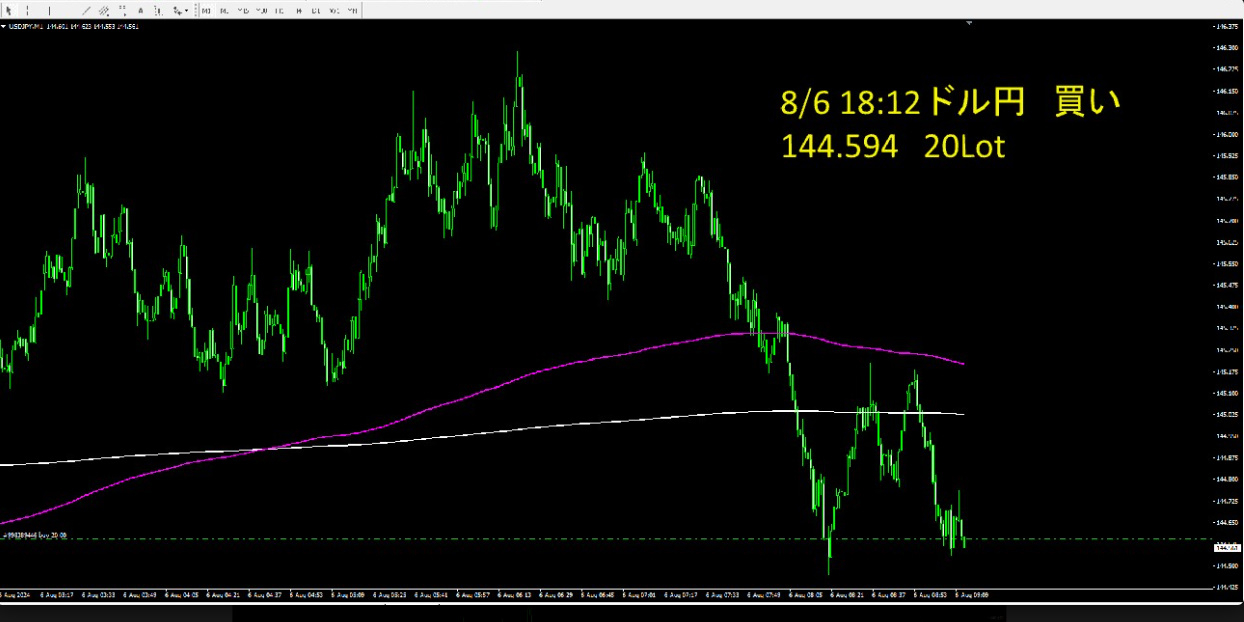Screen dimensions: 1244x622
Task: Pick the Fibonacci retracement tool
Action: (122, 11)
